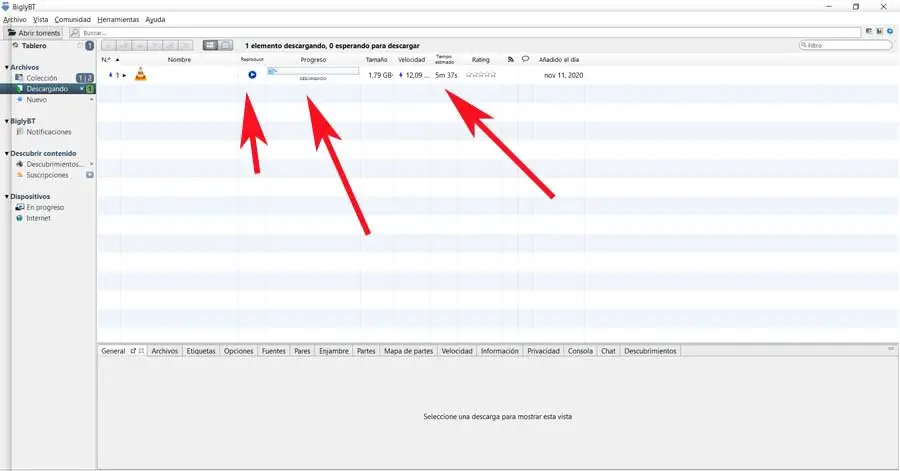Click the RSS feed column header icon
The image size is (900, 471).
point(510,59)
